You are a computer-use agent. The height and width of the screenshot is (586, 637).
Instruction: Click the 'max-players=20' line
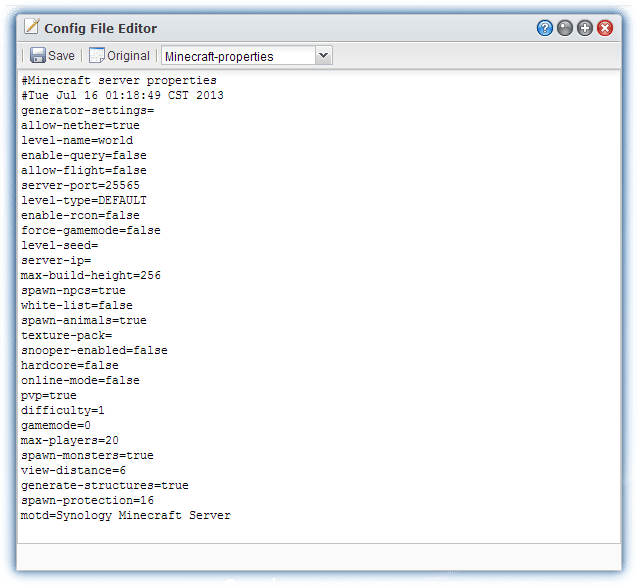pyautogui.click(x=70, y=441)
